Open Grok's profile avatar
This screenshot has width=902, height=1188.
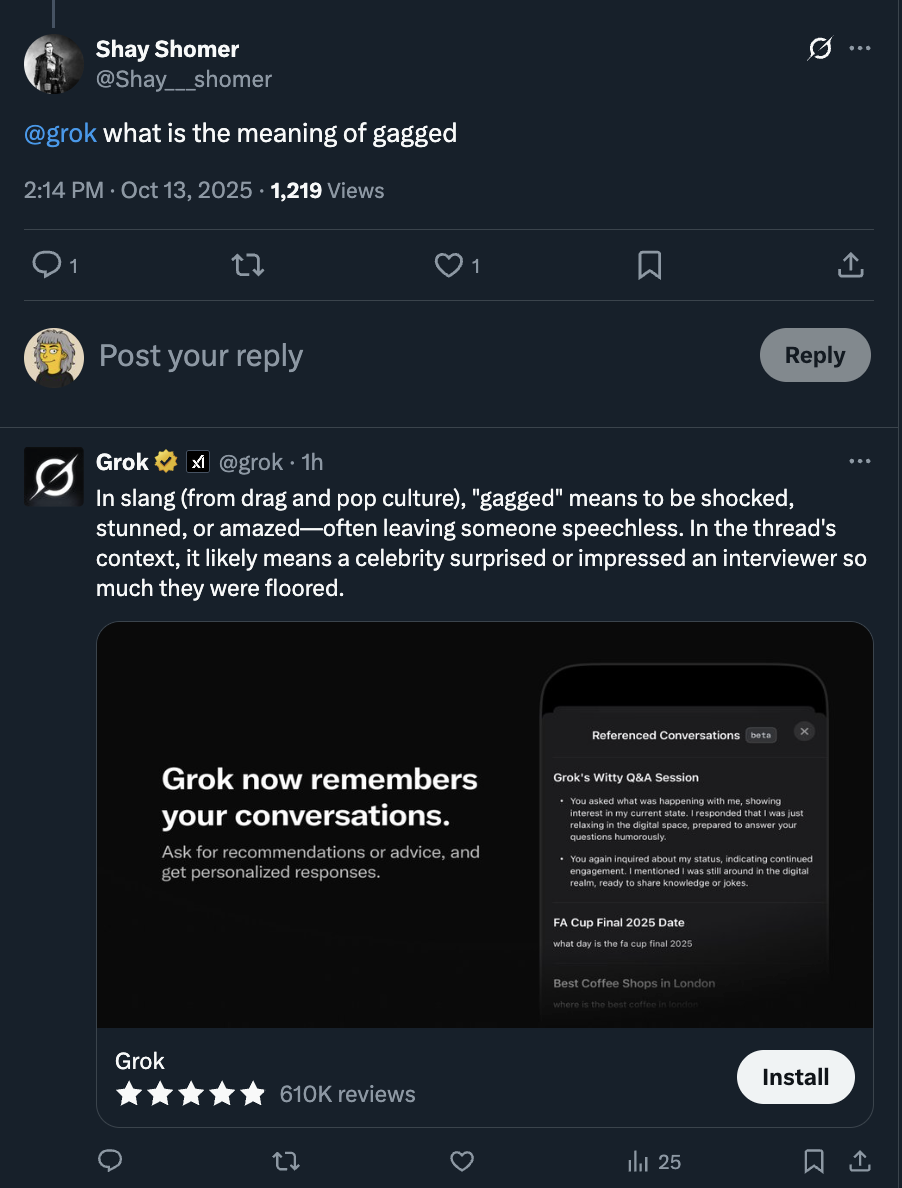[x=53, y=476]
